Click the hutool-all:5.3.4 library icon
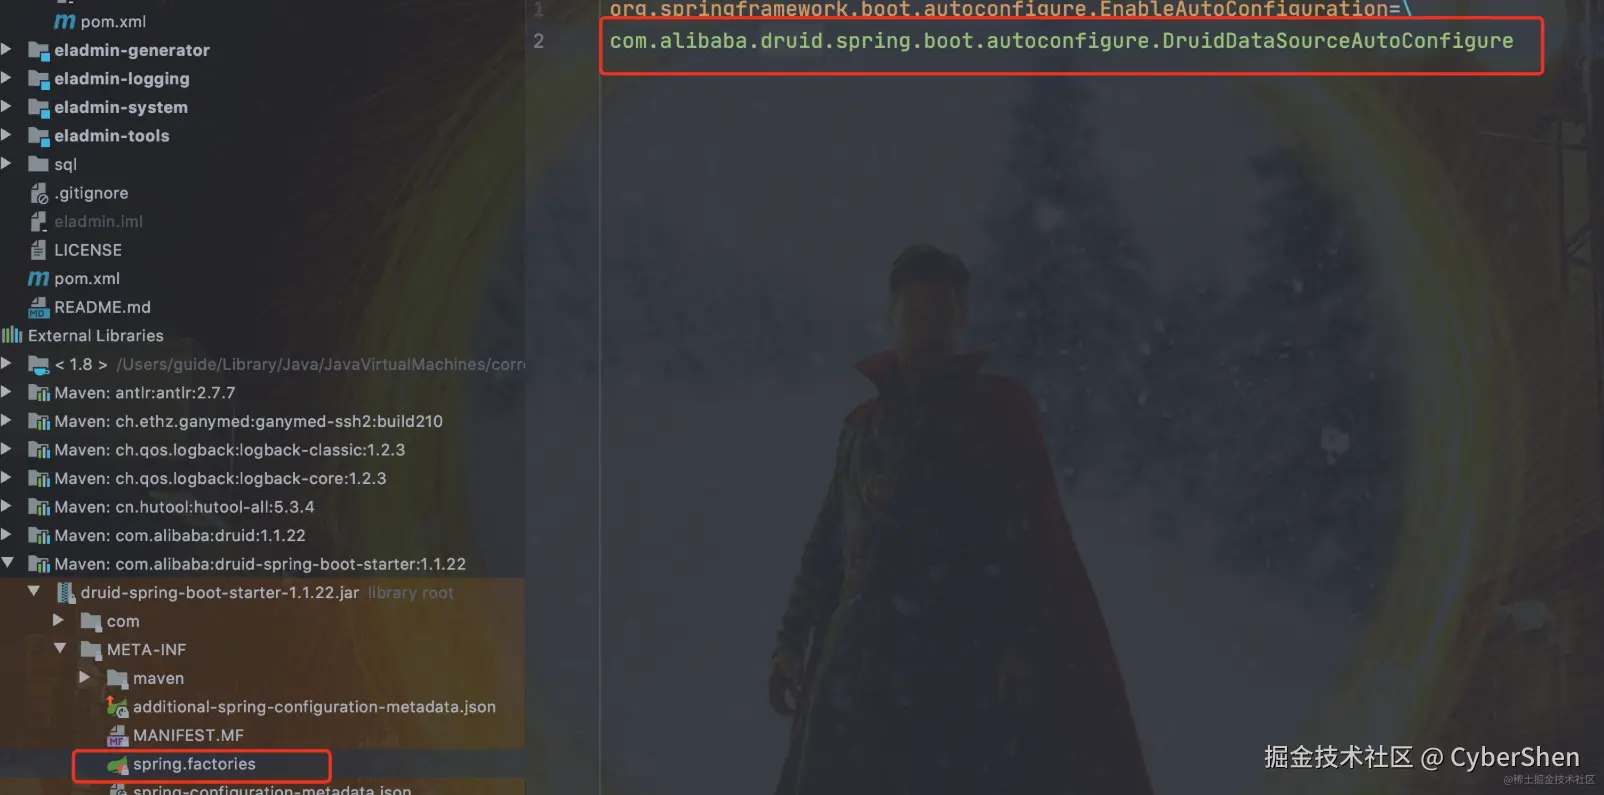Viewport: 1604px width, 795px height. pos(39,507)
